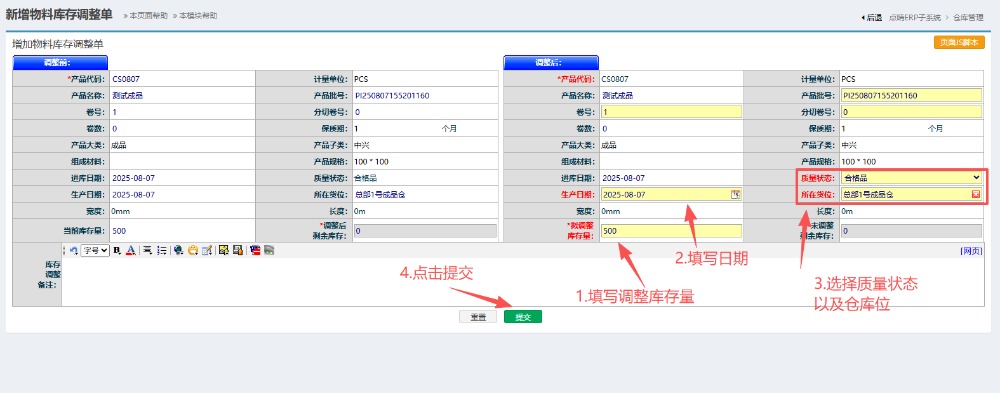Click the upload attachment icon
Viewport: 1000px width, 393px height.
click(x=238, y=251)
